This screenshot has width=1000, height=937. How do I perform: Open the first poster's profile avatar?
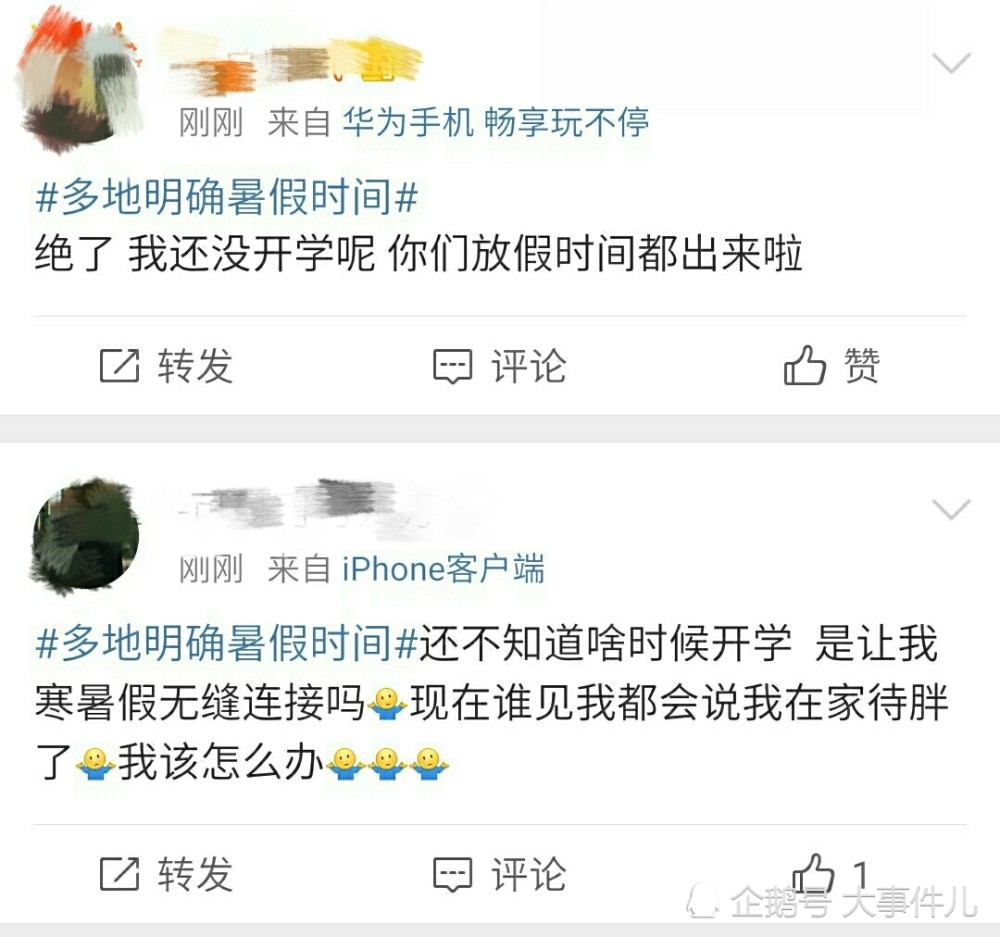pyautogui.click(x=81, y=82)
